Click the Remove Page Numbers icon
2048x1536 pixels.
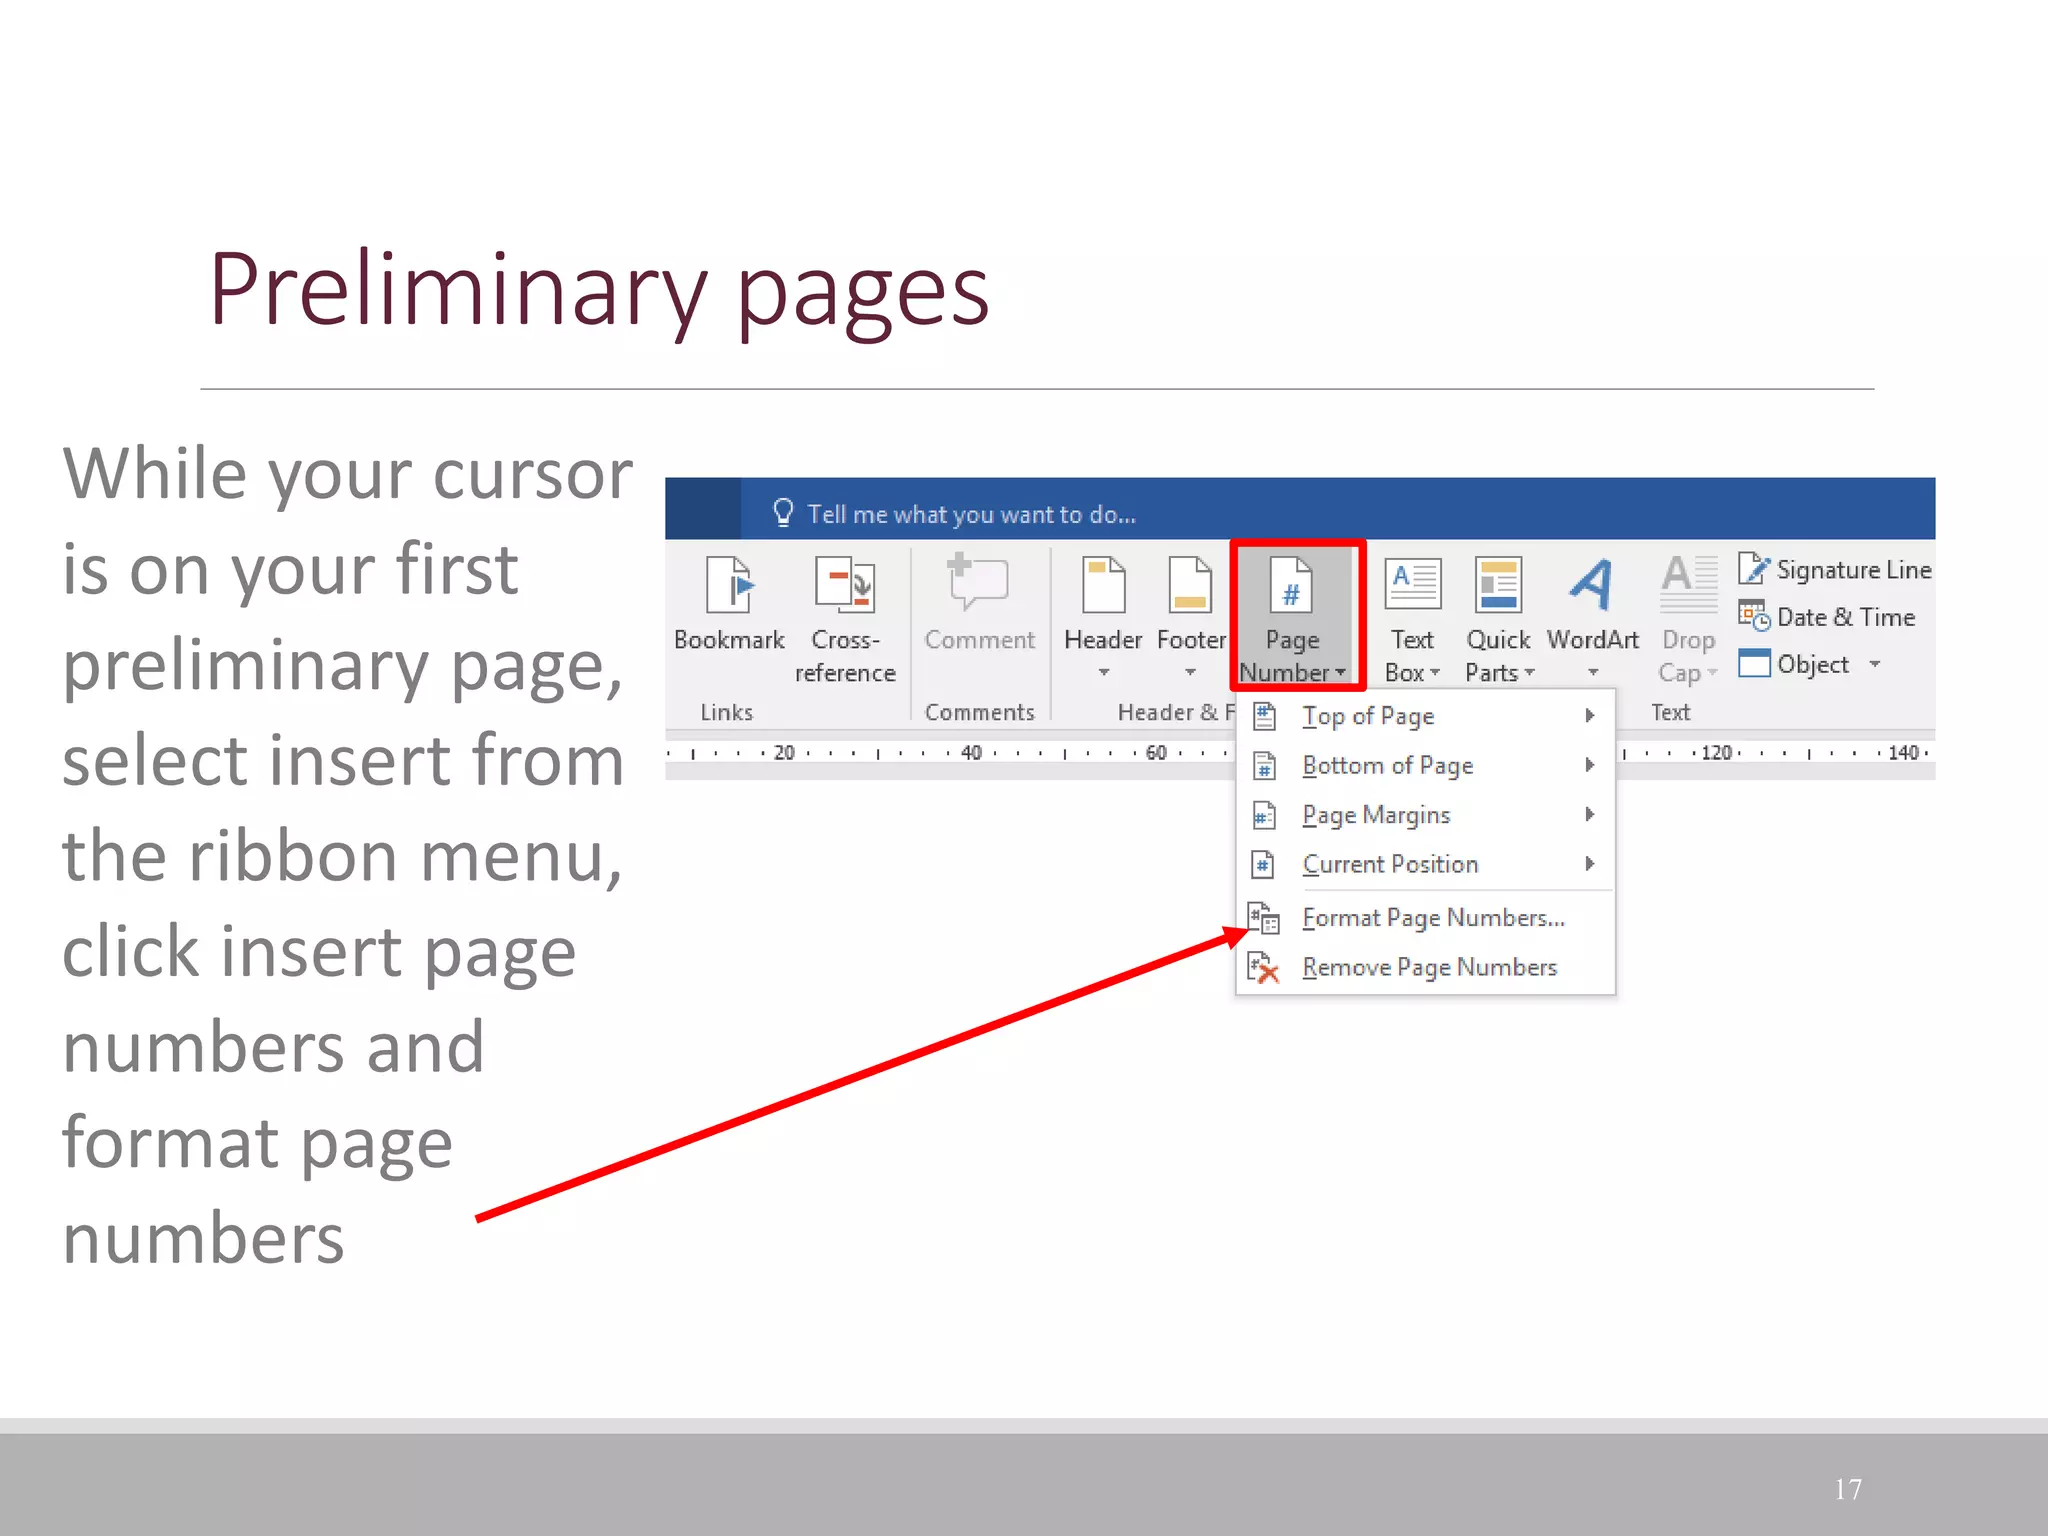click(x=1264, y=967)
